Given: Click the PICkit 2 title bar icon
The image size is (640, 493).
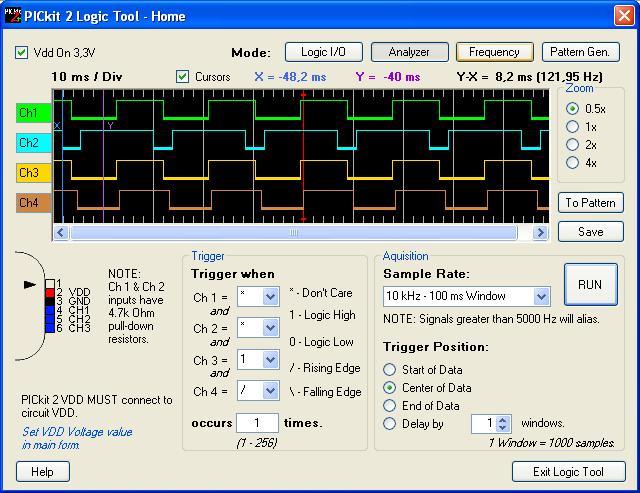Looking at the screenshot, I should [x=12, y=16].
